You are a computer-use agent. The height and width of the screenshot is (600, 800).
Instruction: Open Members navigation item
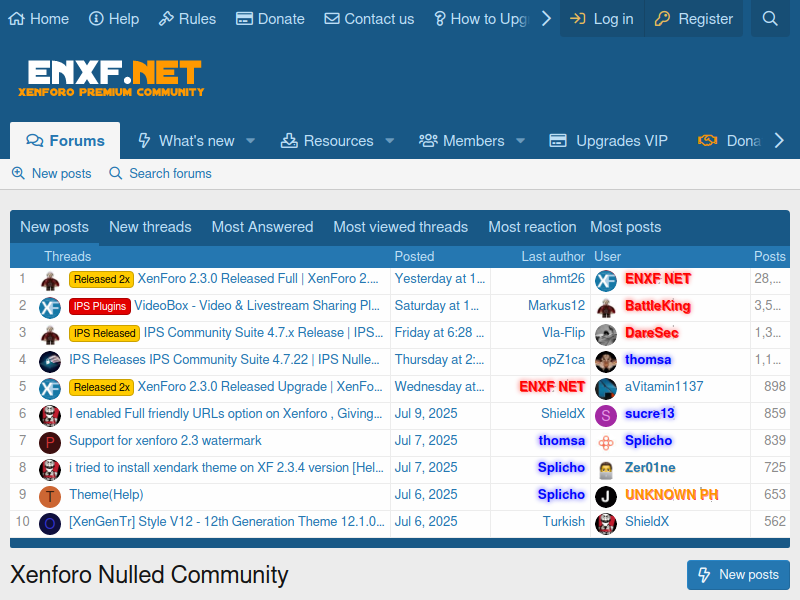(x=462, y=140)
